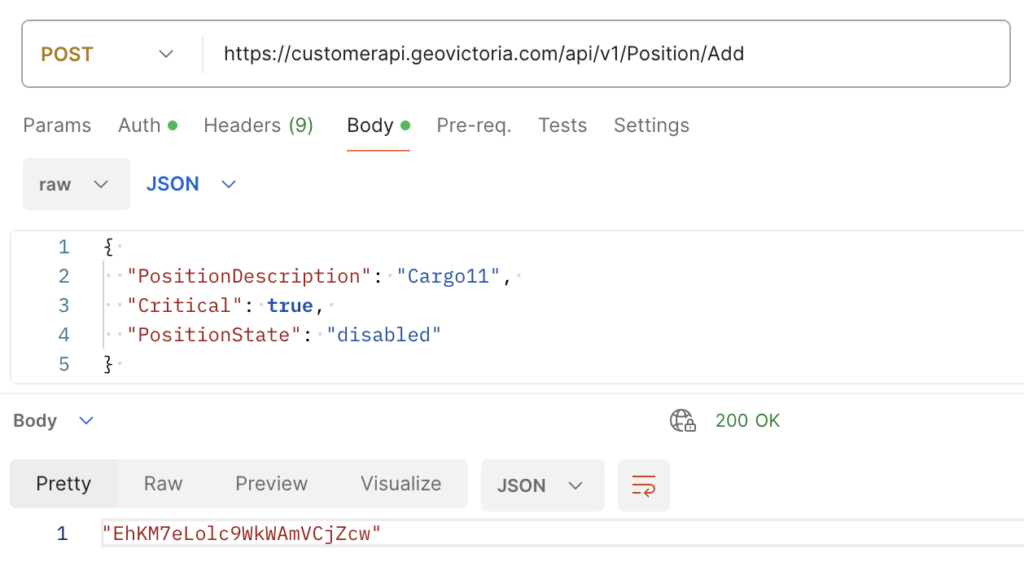Open the blue JSON language dropdown
This screenshot has width=1024, height=562.
coord(191,184)
